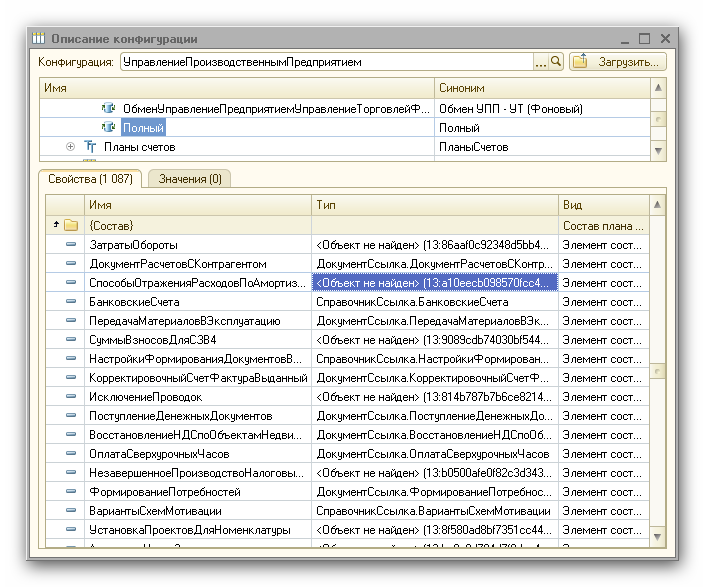705x587 pixels.
Task: Select the ИсключениеПроводок name cell
Action: 198,397
